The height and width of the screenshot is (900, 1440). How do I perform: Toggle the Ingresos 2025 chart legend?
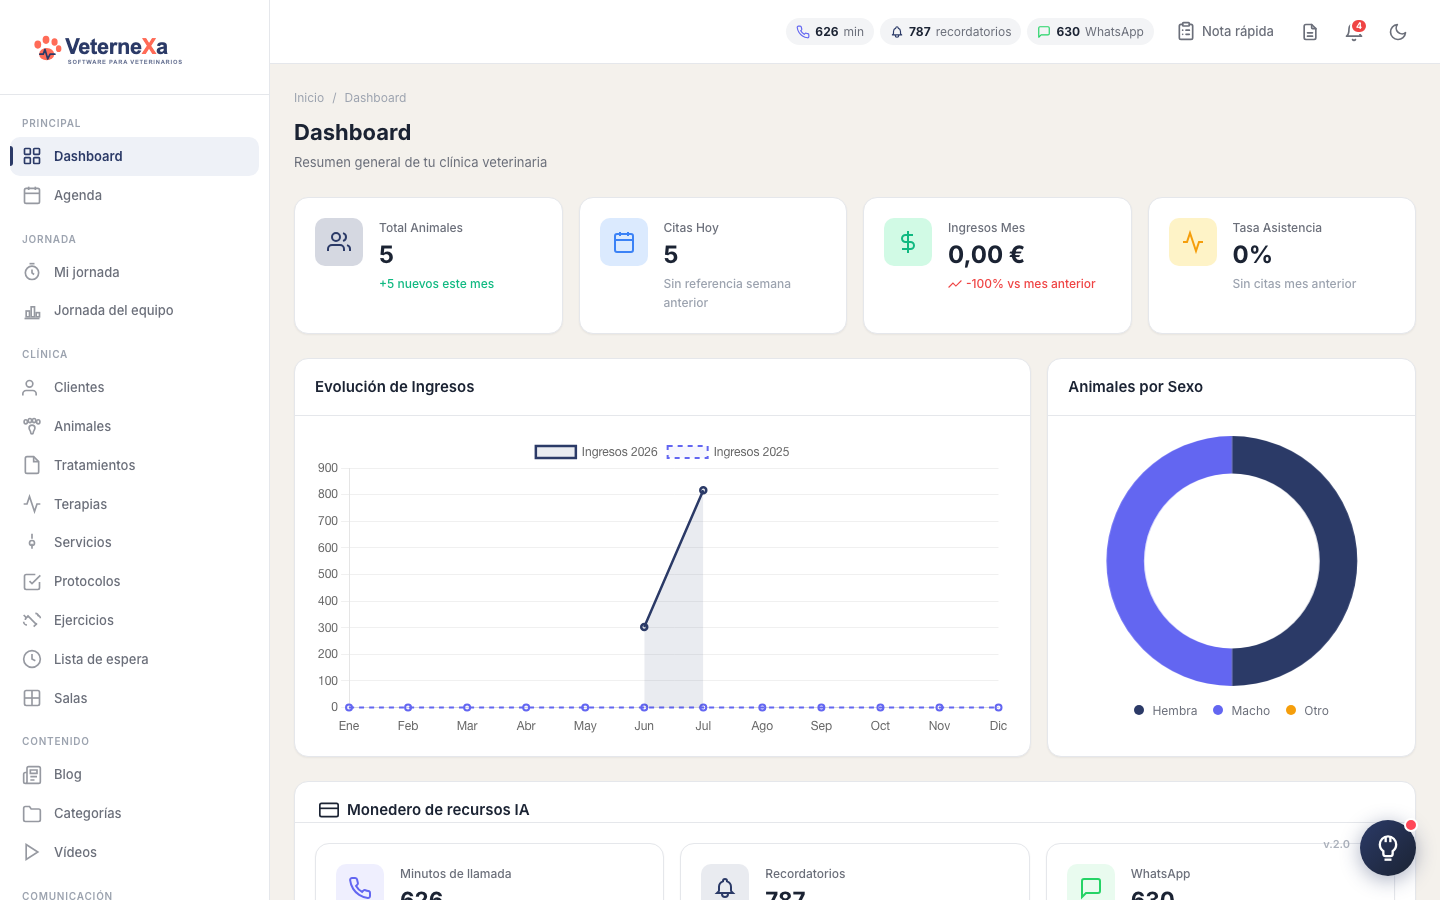728,452
